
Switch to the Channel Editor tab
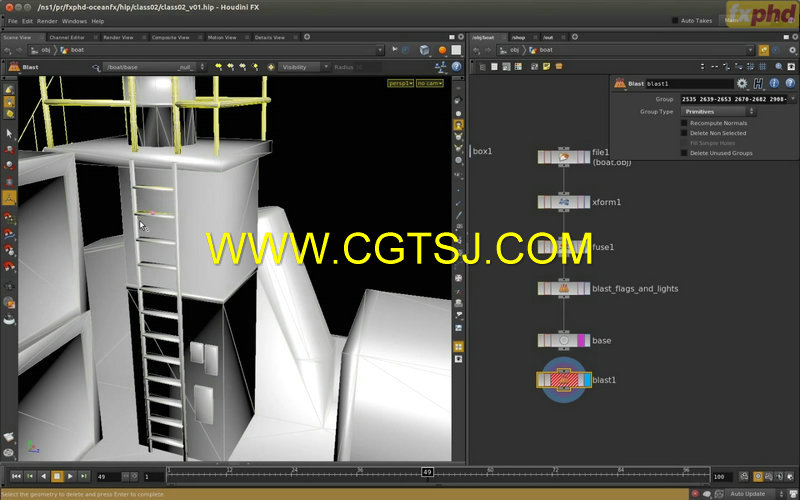click(x=67, y=37)
